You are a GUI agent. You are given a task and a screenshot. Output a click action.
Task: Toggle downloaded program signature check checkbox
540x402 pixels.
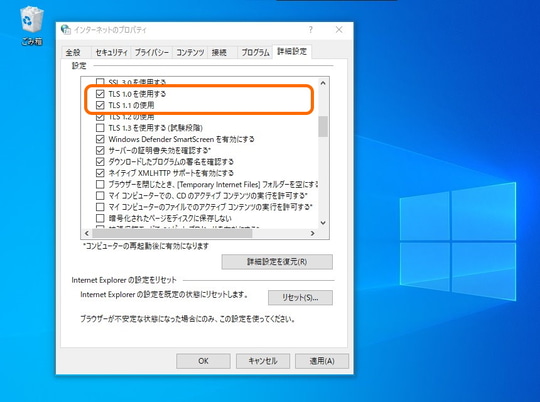(100, 162)
